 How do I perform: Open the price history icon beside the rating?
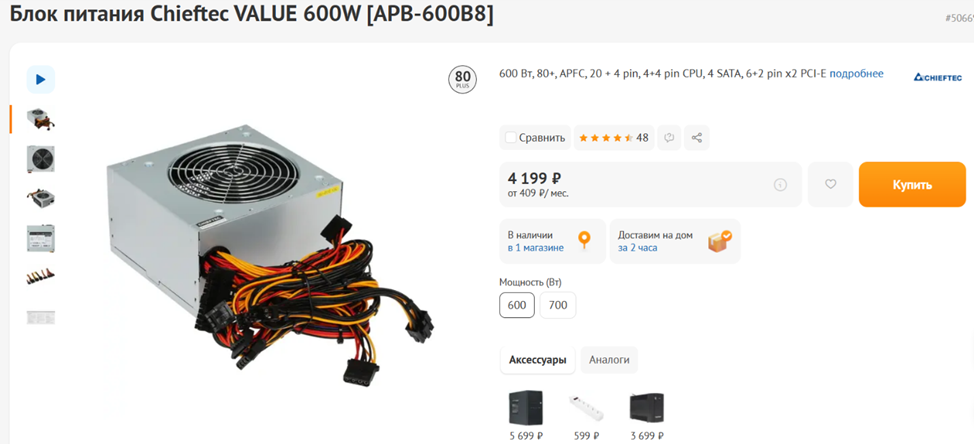(669, 138)
